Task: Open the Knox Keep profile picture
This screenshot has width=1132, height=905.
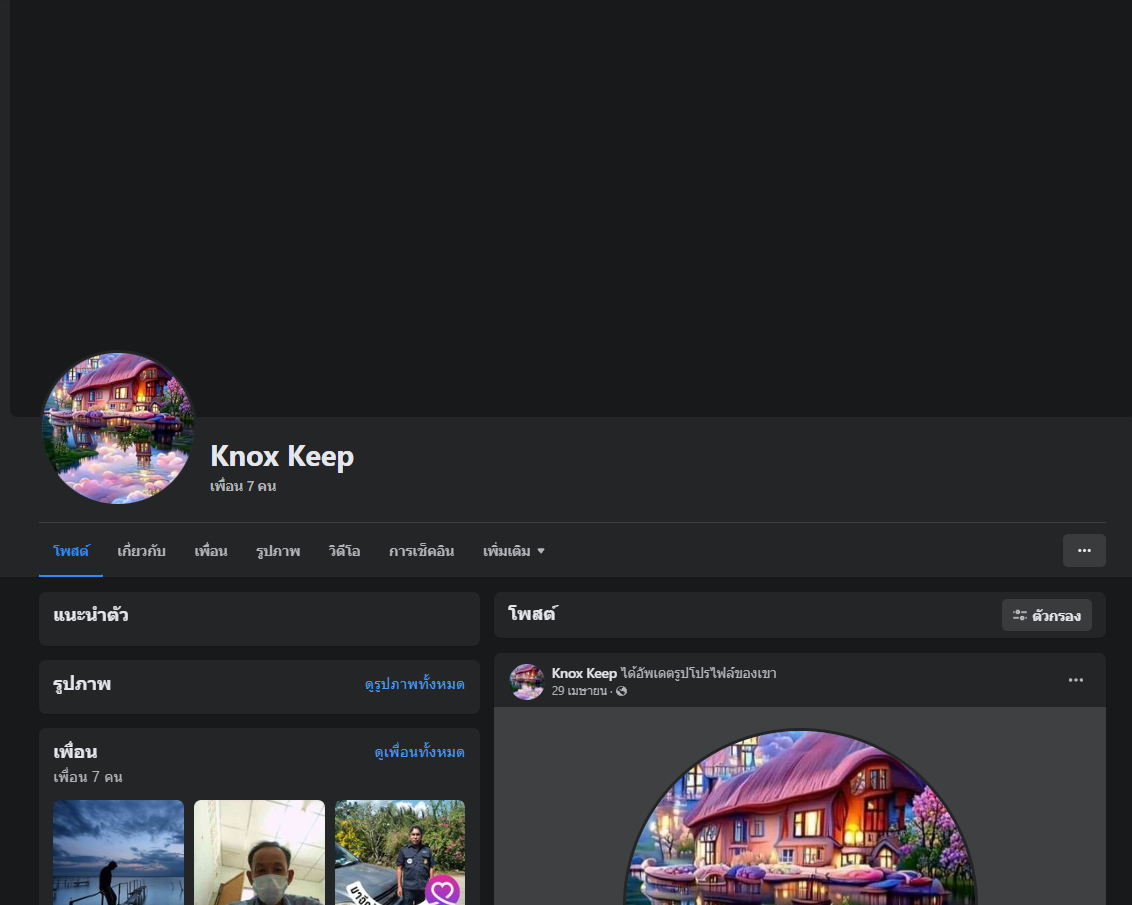Action: click(x=118, y=428)
